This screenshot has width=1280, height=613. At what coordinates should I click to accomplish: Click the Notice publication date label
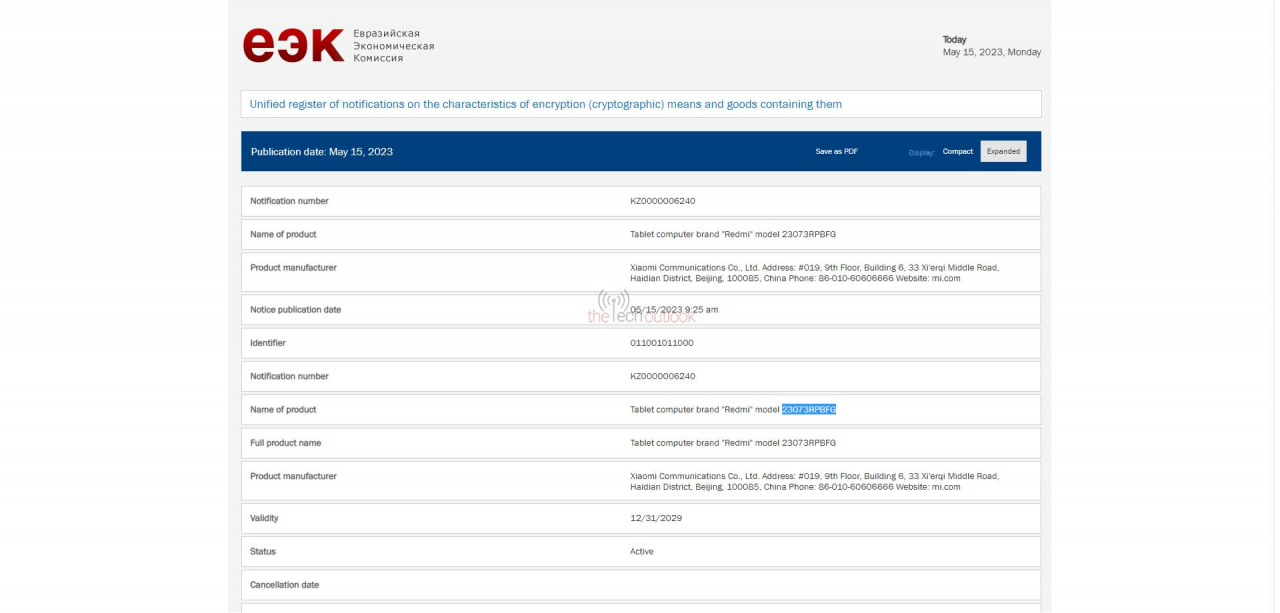[295, 310]
